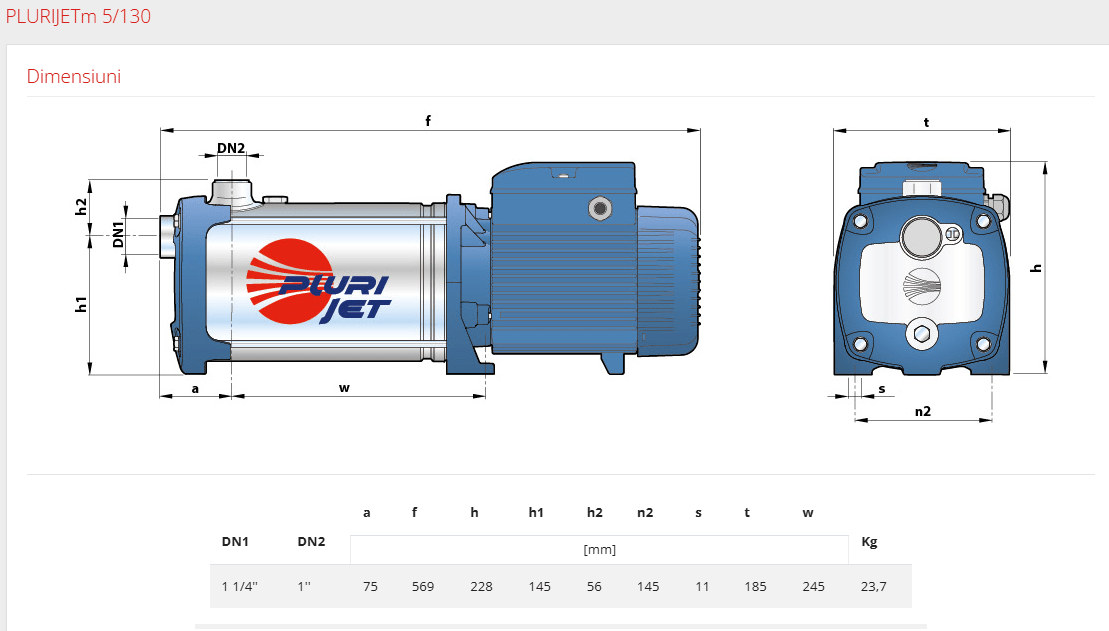The width and height of the screenshot is (1109, 631).
Task: Click the h2 height label in diagram
Action: tap(82, 206)
